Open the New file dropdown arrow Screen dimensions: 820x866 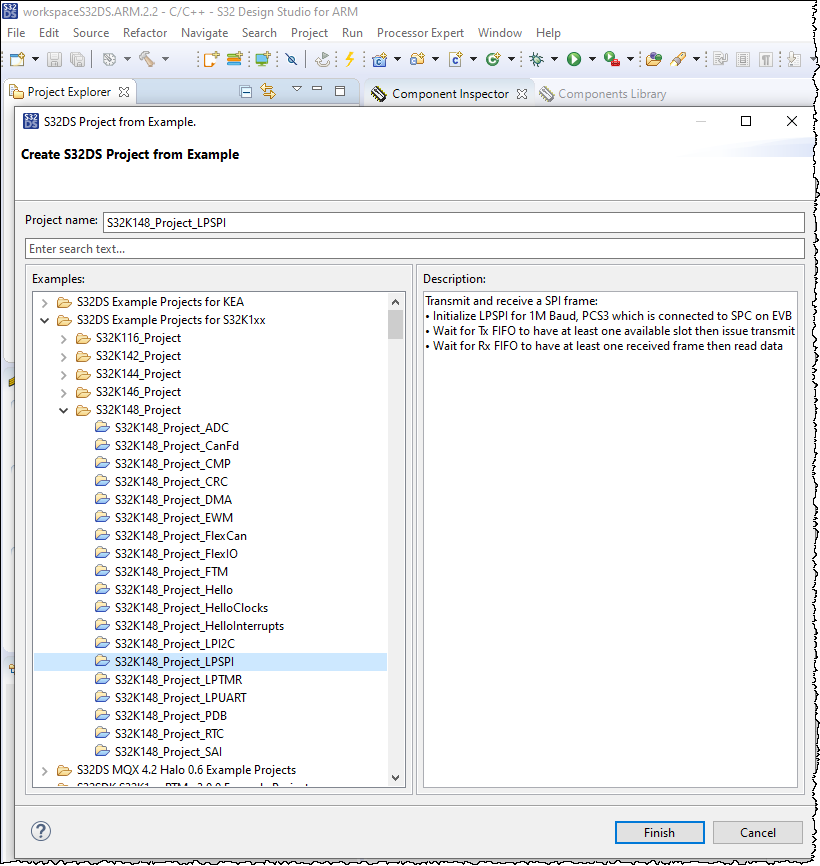35,59
